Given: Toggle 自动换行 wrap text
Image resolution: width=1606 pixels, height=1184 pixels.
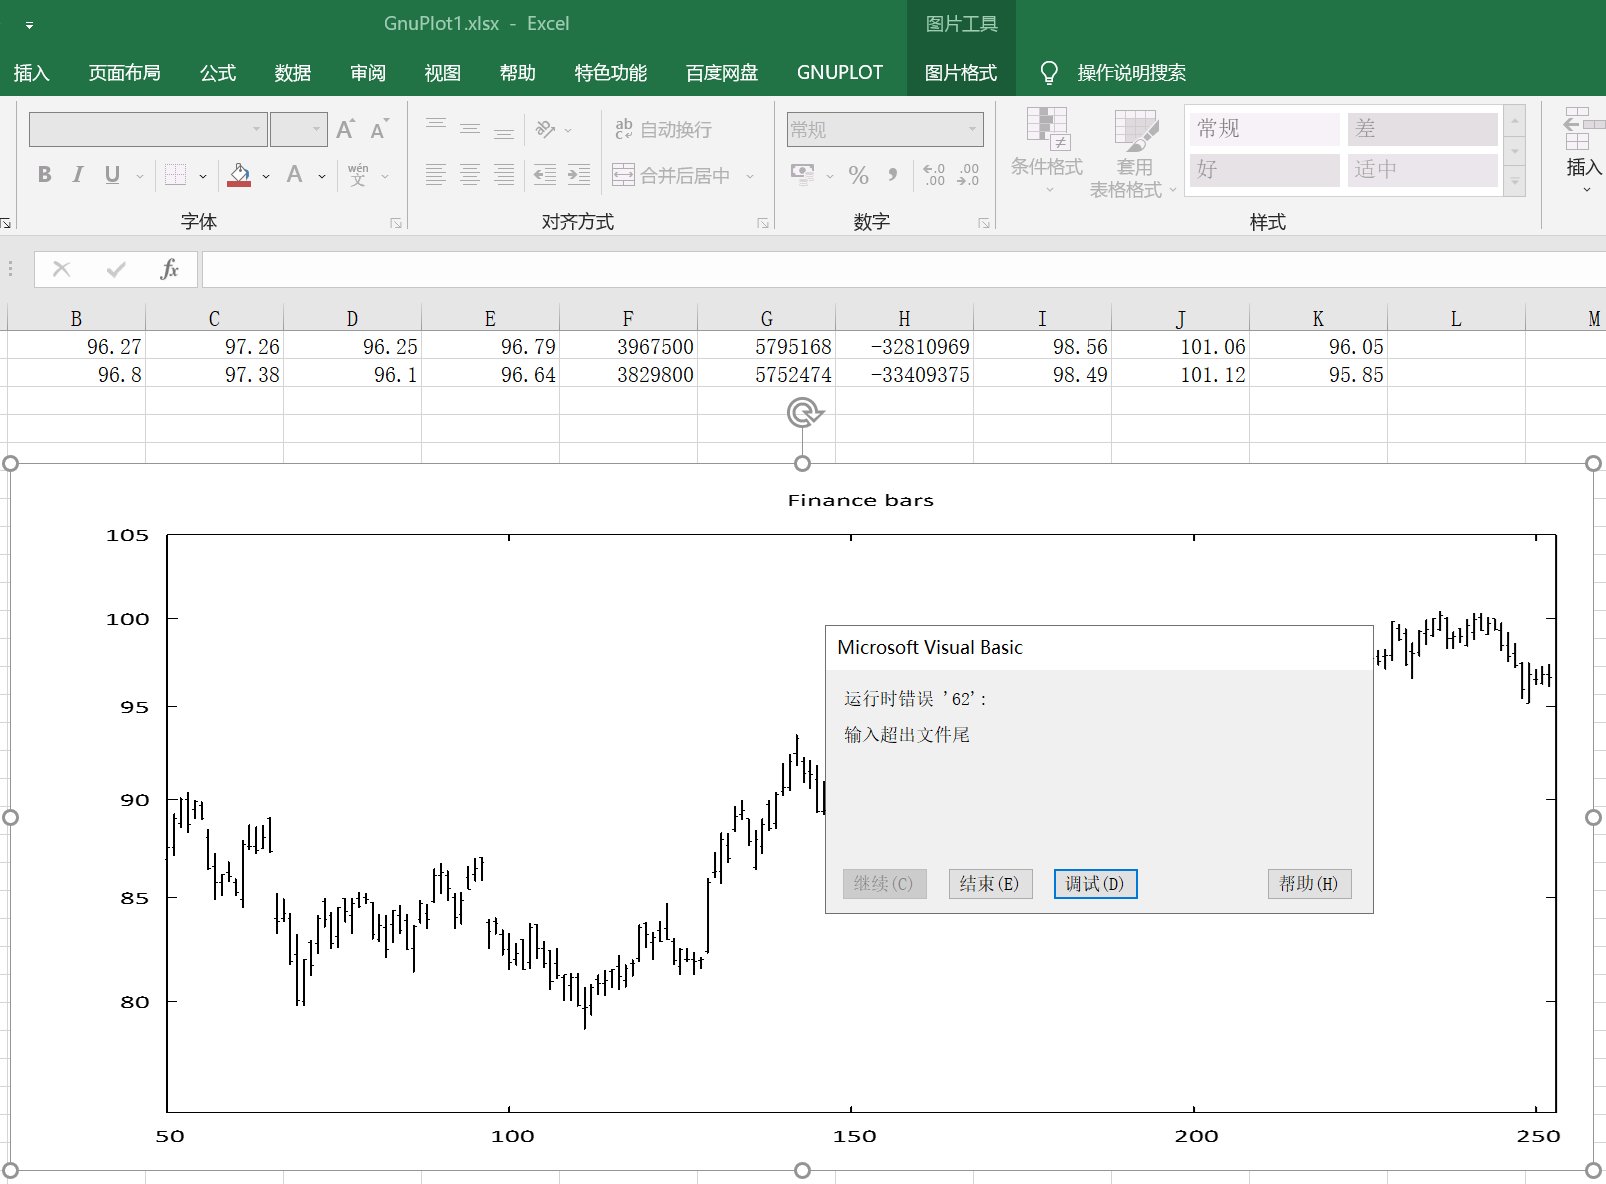Looking at the screenshot, I should pyautogui.click(x=664, y=128).
